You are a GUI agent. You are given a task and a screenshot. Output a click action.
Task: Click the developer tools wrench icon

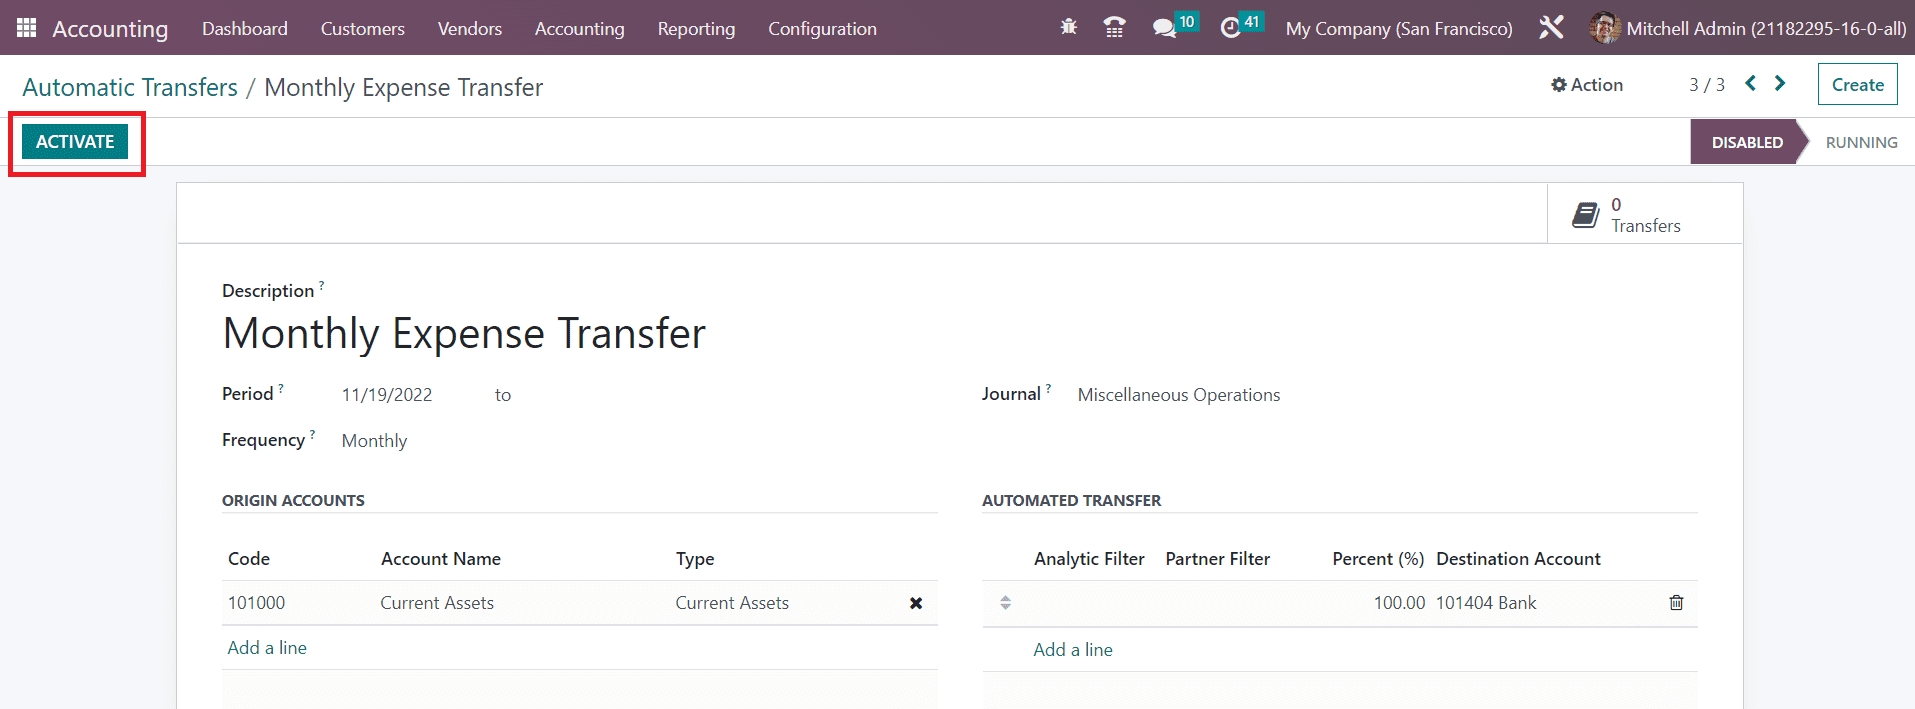(1551, 28)
